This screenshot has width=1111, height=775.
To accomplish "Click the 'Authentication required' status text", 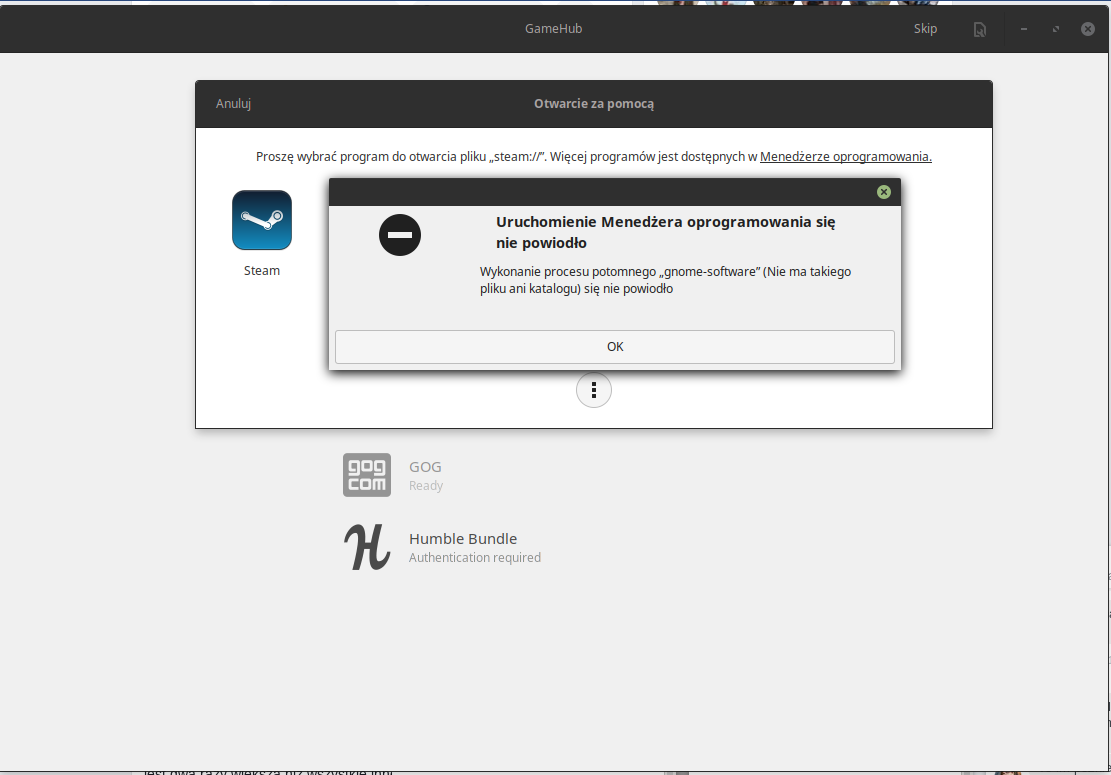I will (x=475, y=558).
